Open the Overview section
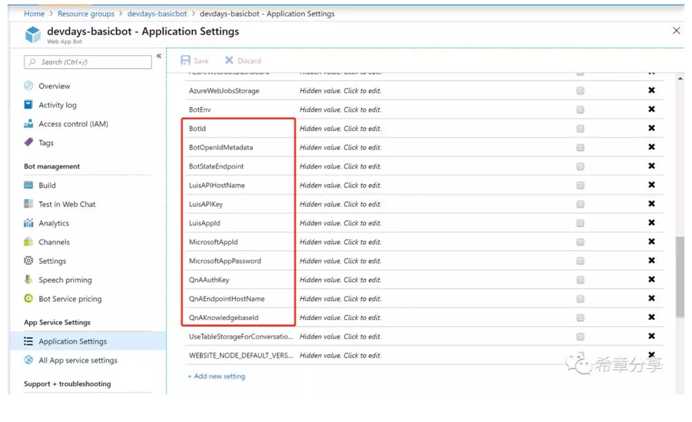 [x=54, y=86]
